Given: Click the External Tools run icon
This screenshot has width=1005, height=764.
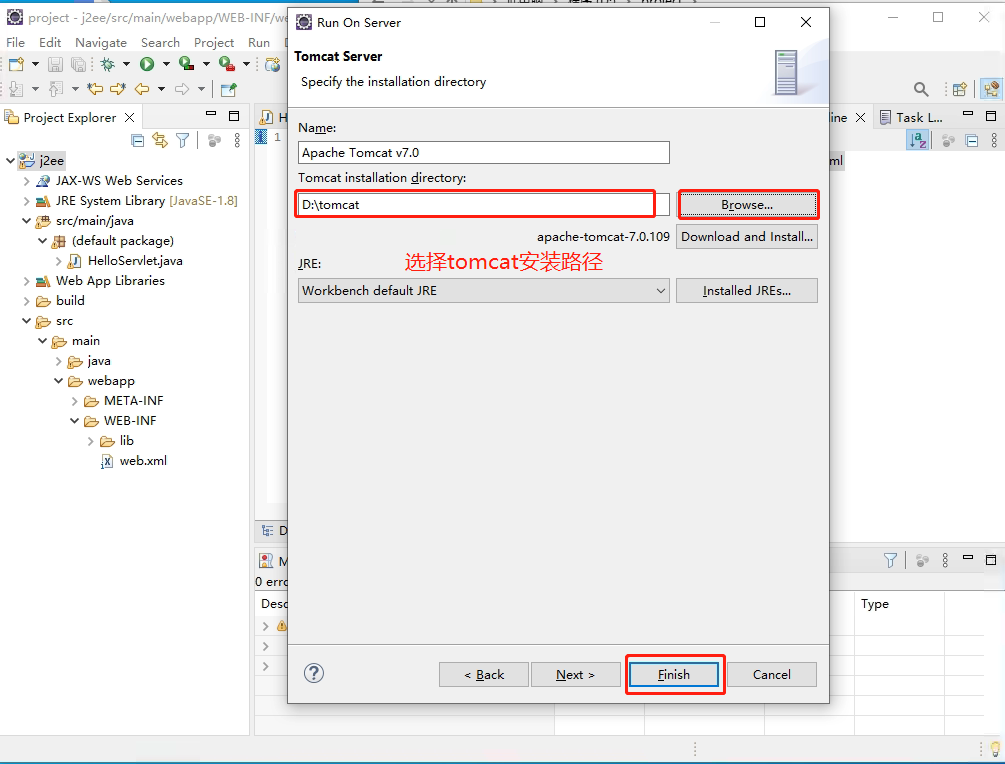Looking at the screenshot, I should 226,63.
